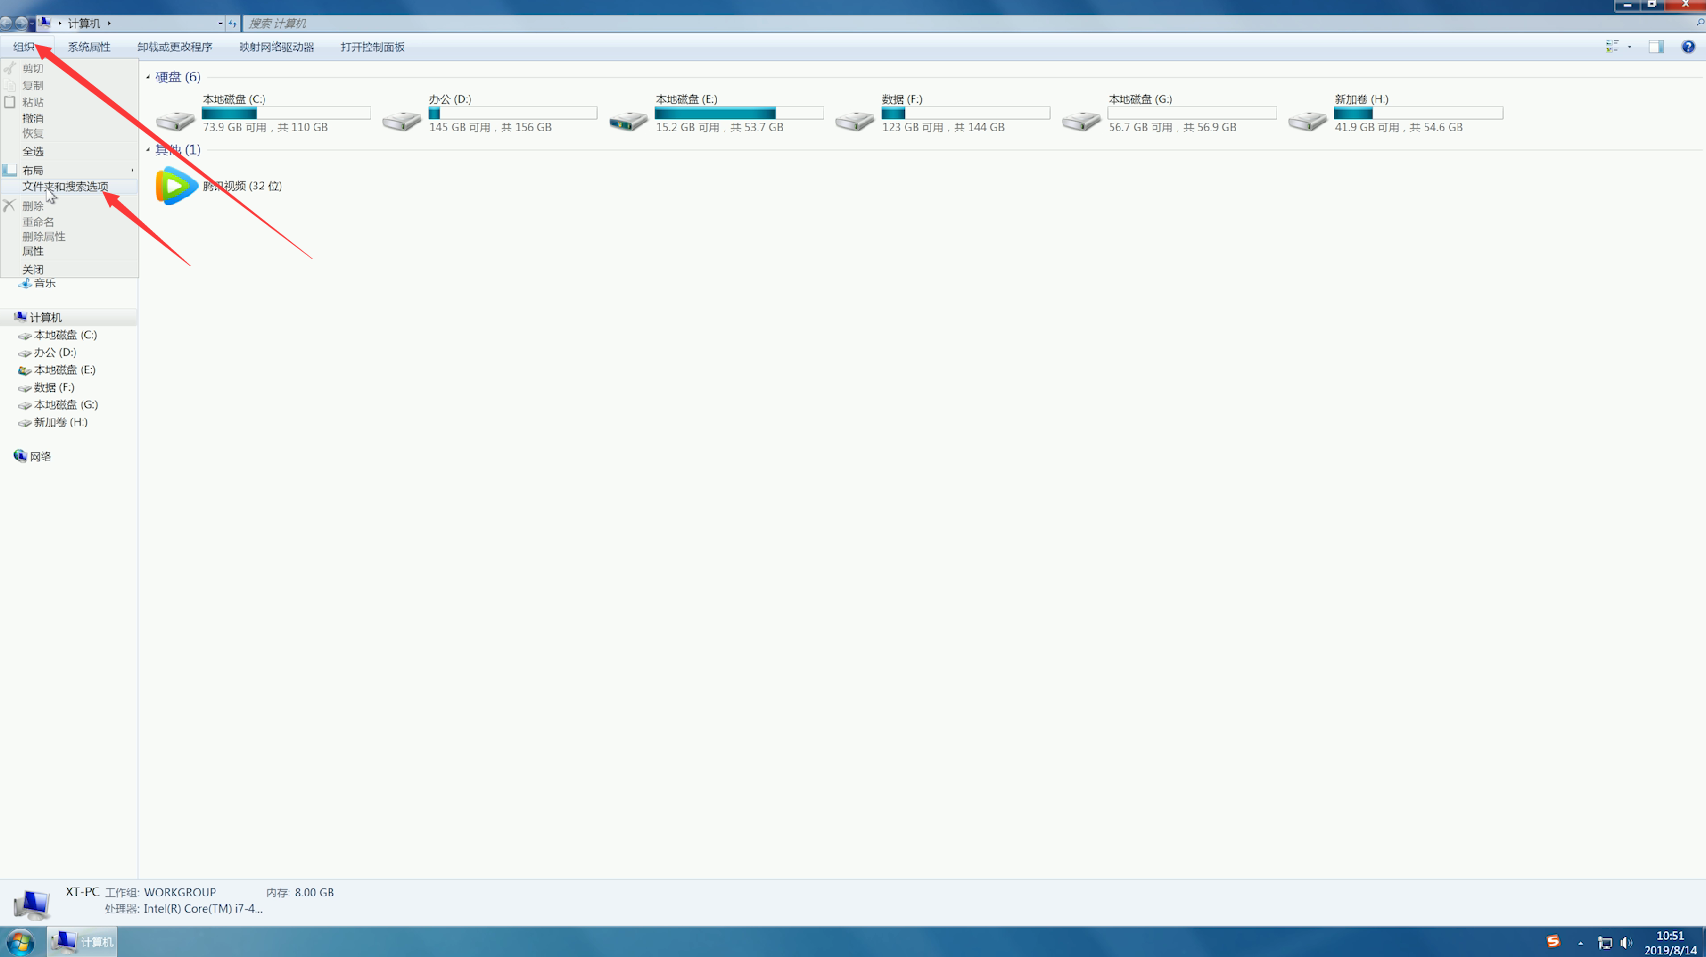Select 撤消 in the 组织 menu
1706x957 pixels.
[x=69, y=118]
